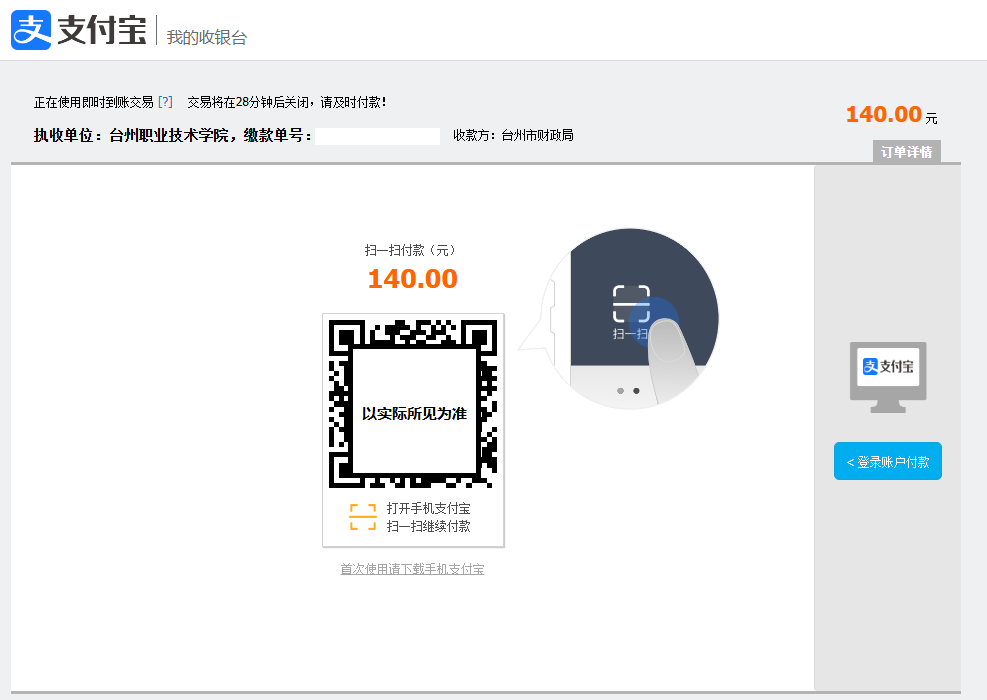Viewport: 987px width, 700px height.
Task: Click the blue Alipay logo icon
Action: coord(31,30)
